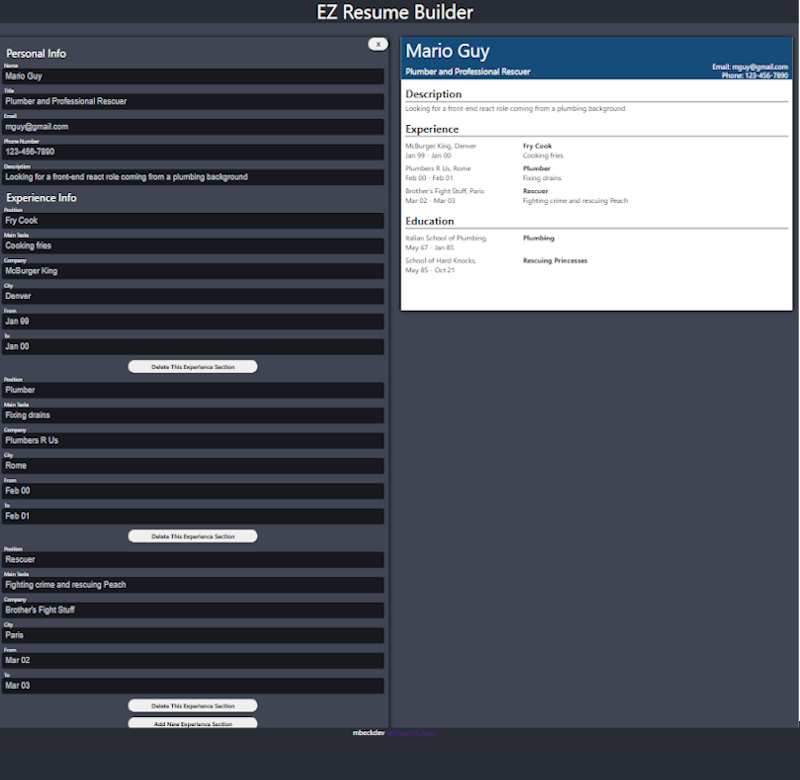Click Plumbers R Us, Rome in the preview
This screenshot has height=780, width=800.
438,168
